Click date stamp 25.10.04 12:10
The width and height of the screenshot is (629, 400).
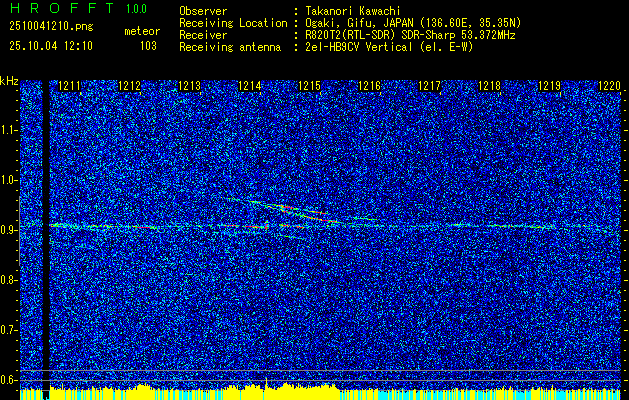pos(51,46)
